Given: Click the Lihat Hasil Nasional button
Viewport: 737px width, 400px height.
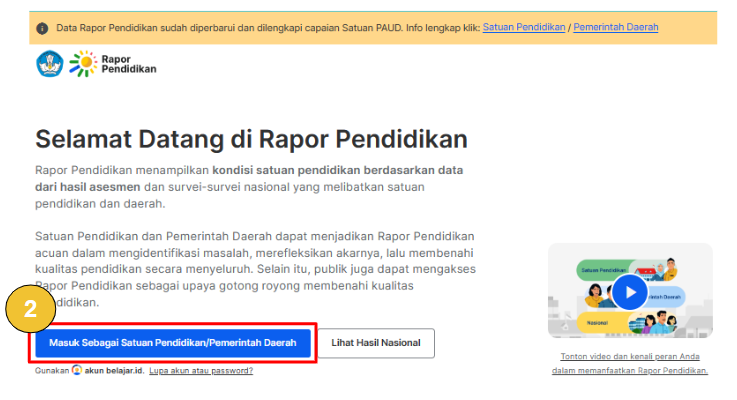Looking at the screenshot, I should [376, 343].
